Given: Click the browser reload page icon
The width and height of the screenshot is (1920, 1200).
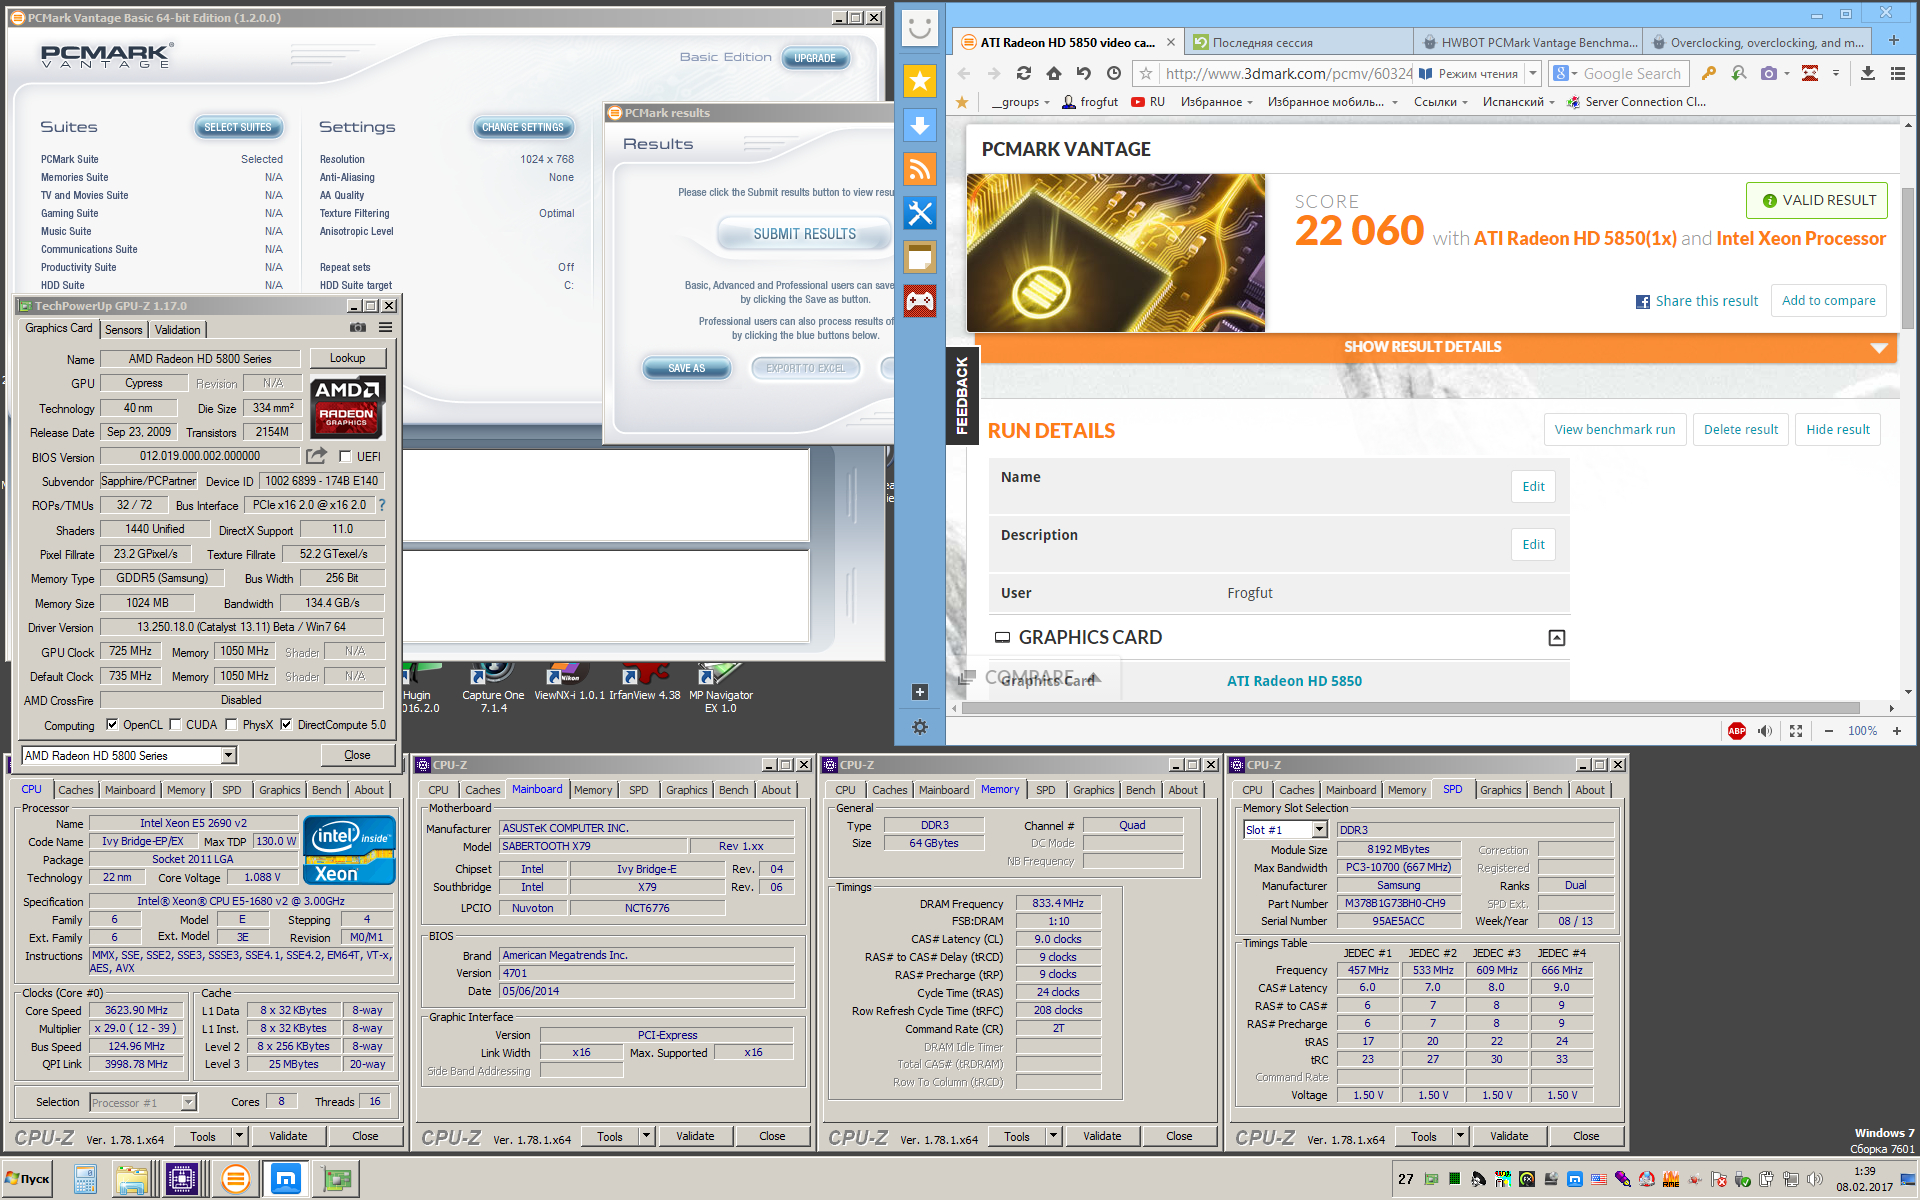Looking at the screenshot, I should 1023,73.
